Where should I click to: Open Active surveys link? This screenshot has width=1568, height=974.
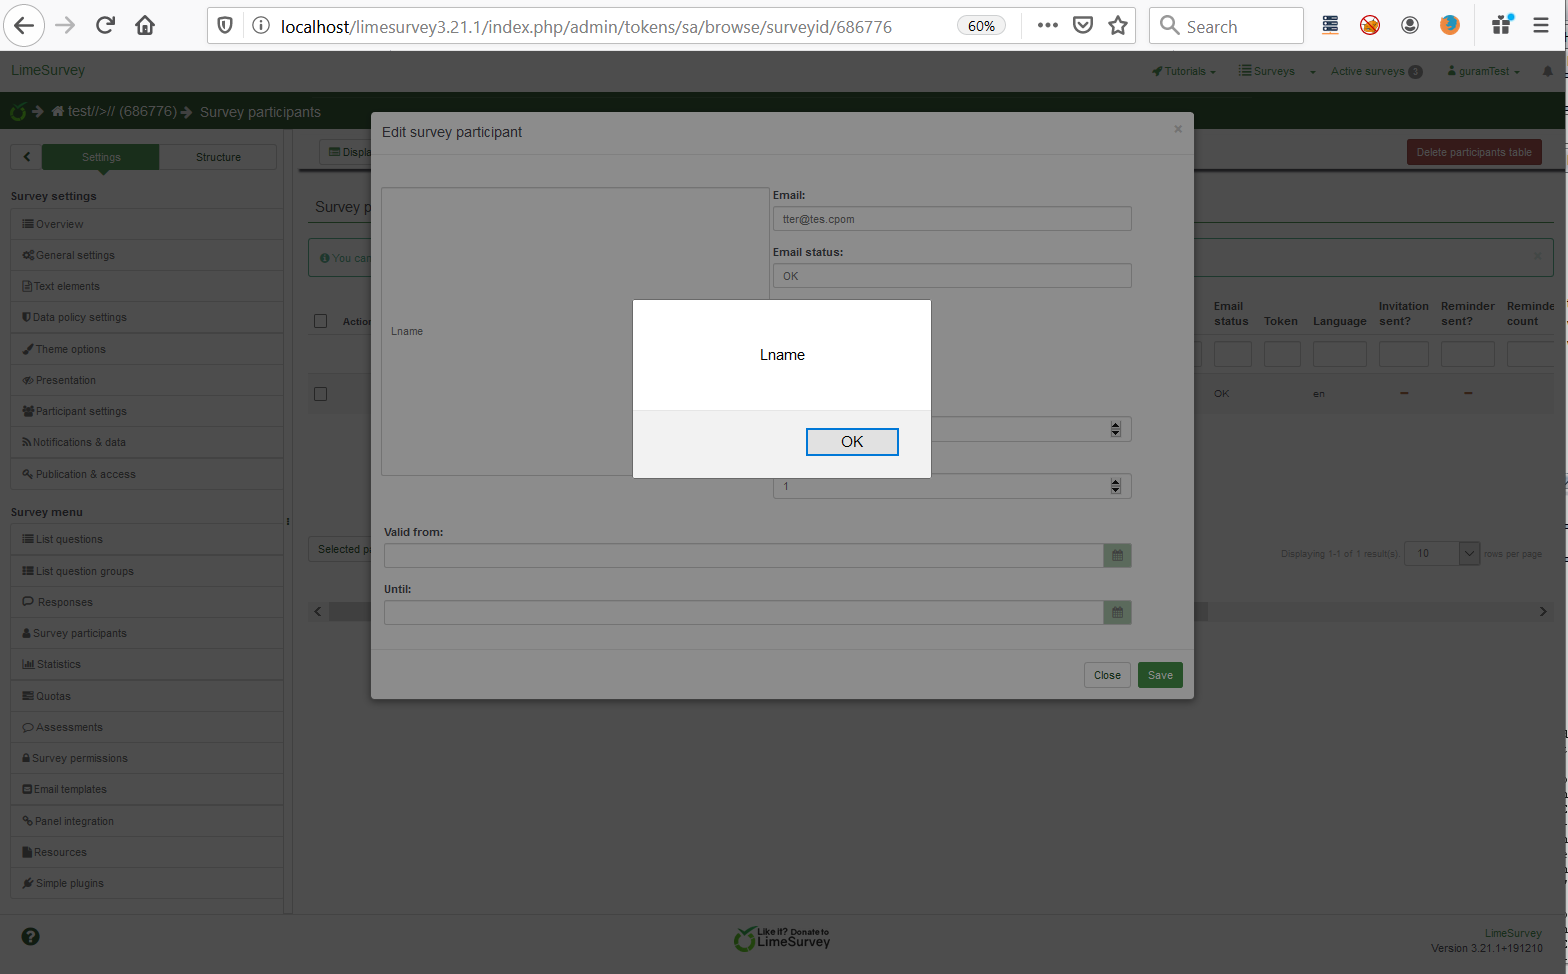(1376, 71)
